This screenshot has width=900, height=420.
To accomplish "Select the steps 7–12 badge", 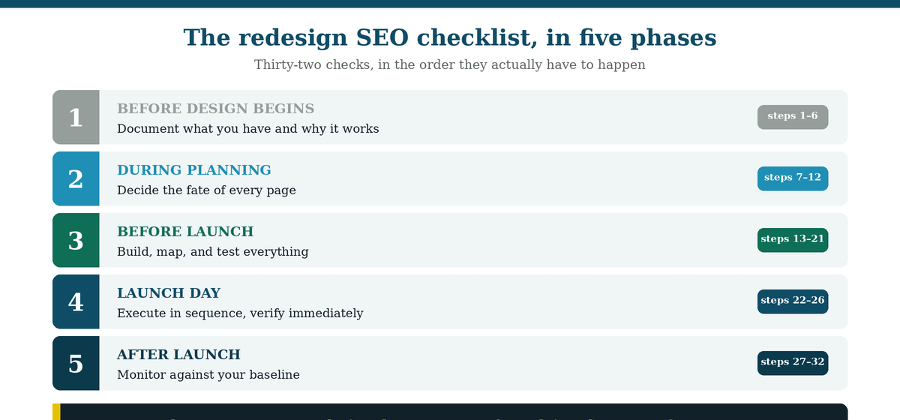I will (x=792, y=178).
